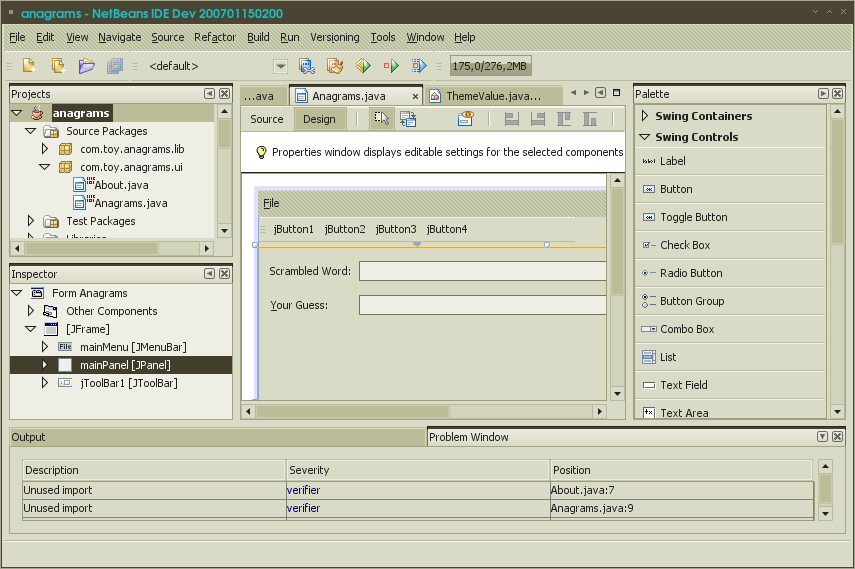Select Button Group component in Palette

click(730, 301)
